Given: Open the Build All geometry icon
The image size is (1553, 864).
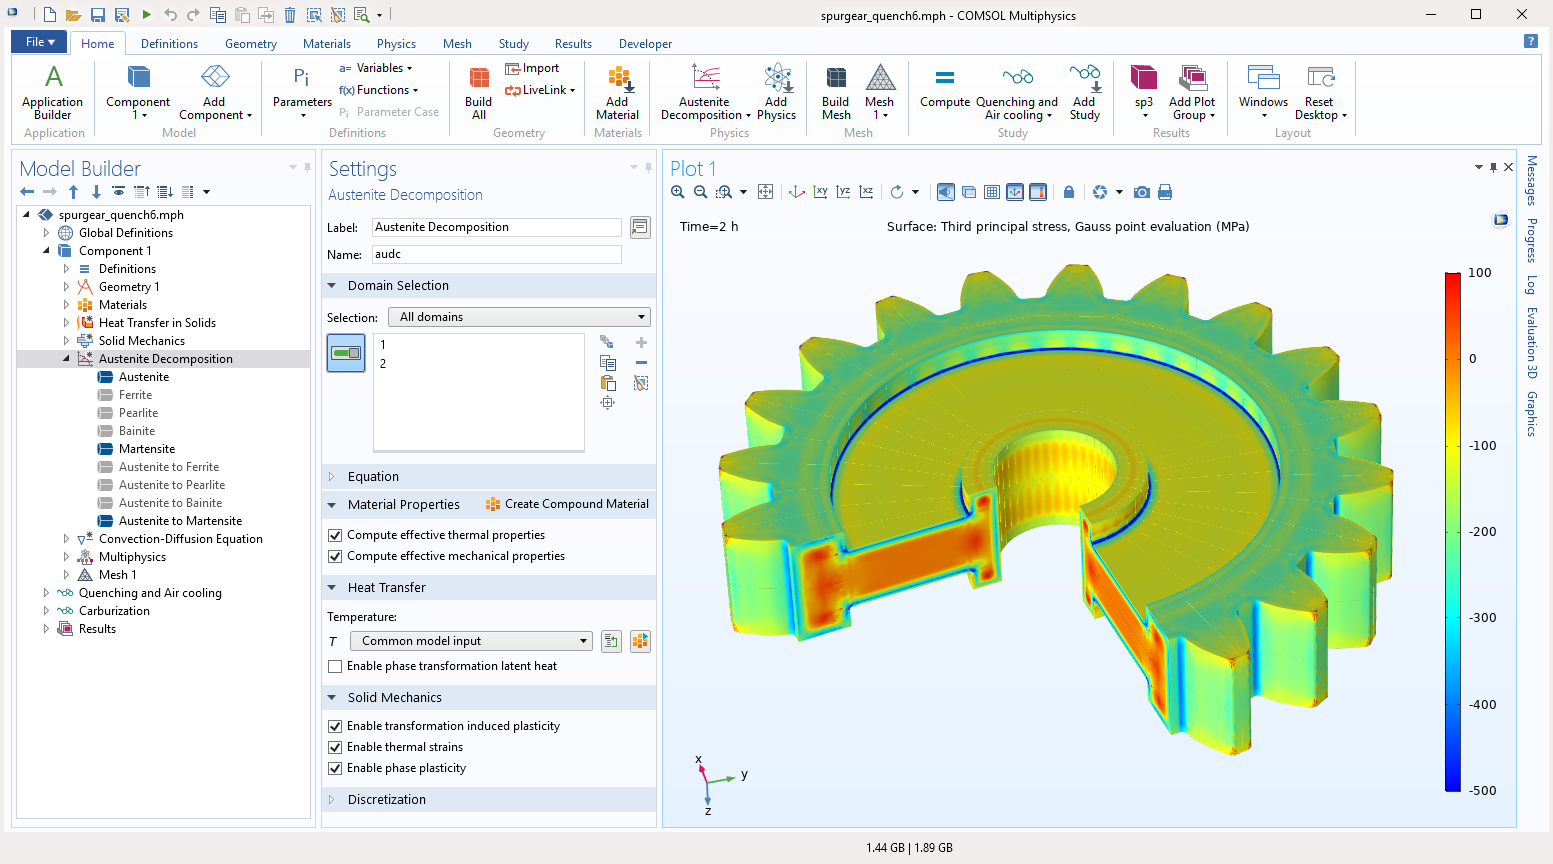Looking at the screenshot, I should 477,90.
